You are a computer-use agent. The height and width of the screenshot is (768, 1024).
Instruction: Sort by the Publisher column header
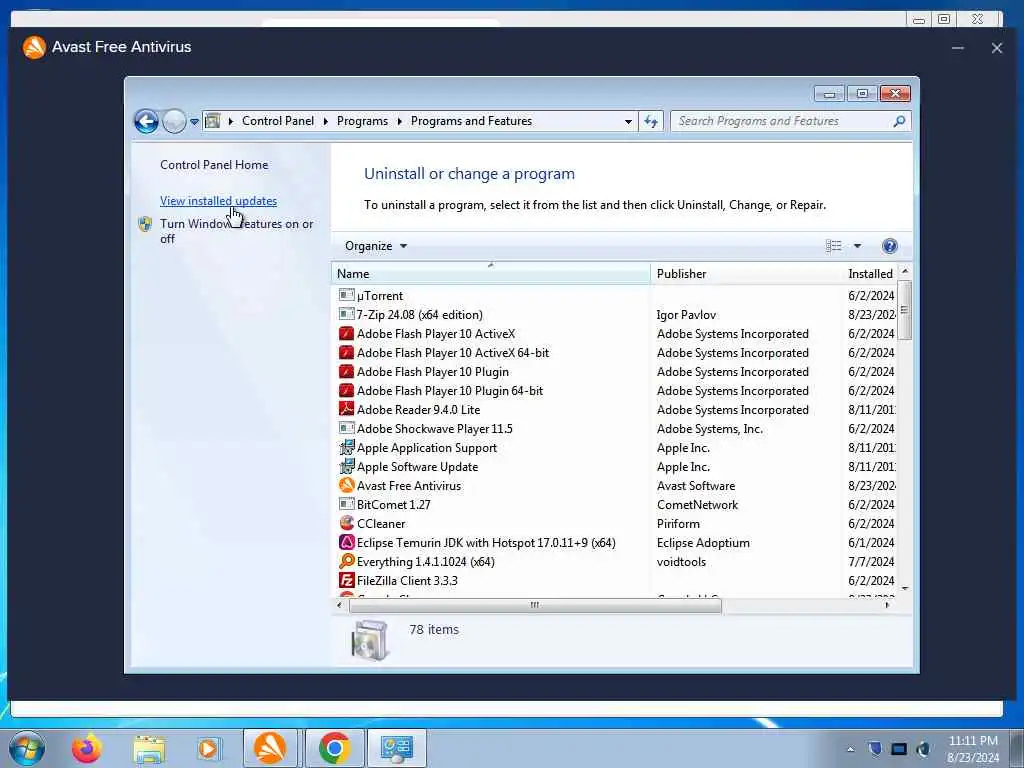coord(746,274)
